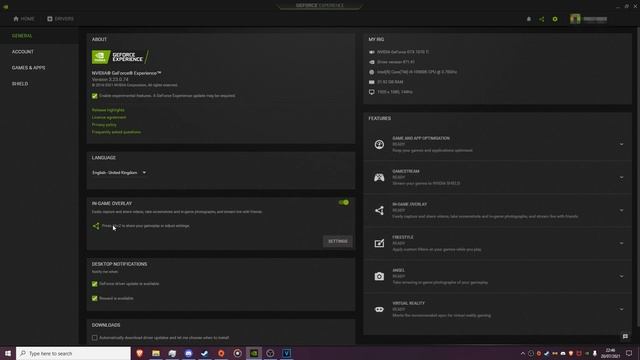The width and height of the screenshot is (640, 360).
Task: Select General in settings sidebar
Action: (x=22, y=36)
